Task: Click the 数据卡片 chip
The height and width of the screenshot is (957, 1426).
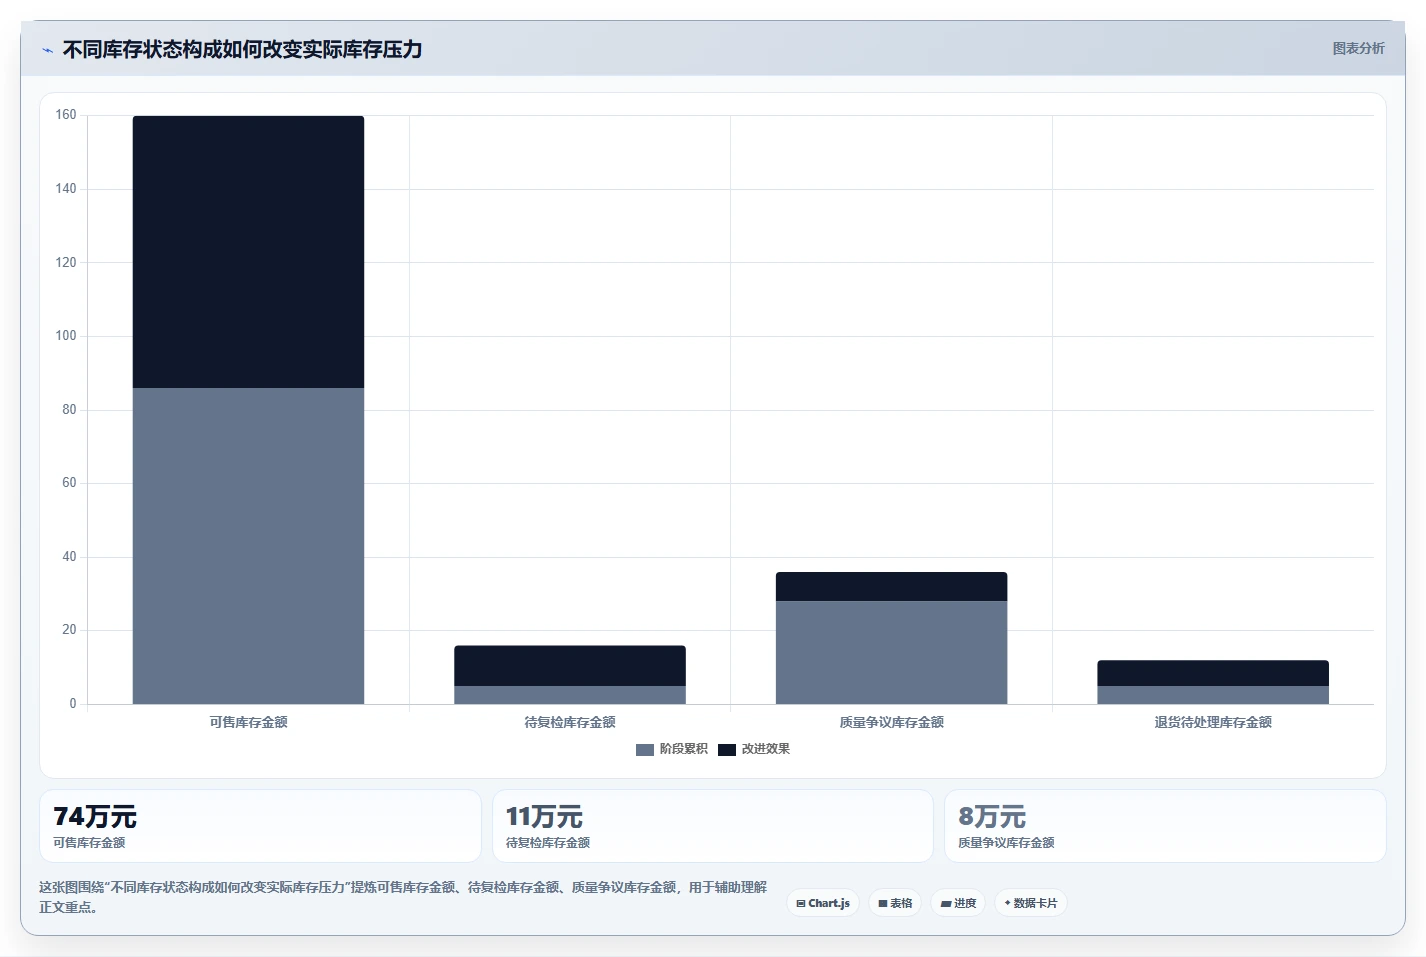Action: click(1031, 903)
